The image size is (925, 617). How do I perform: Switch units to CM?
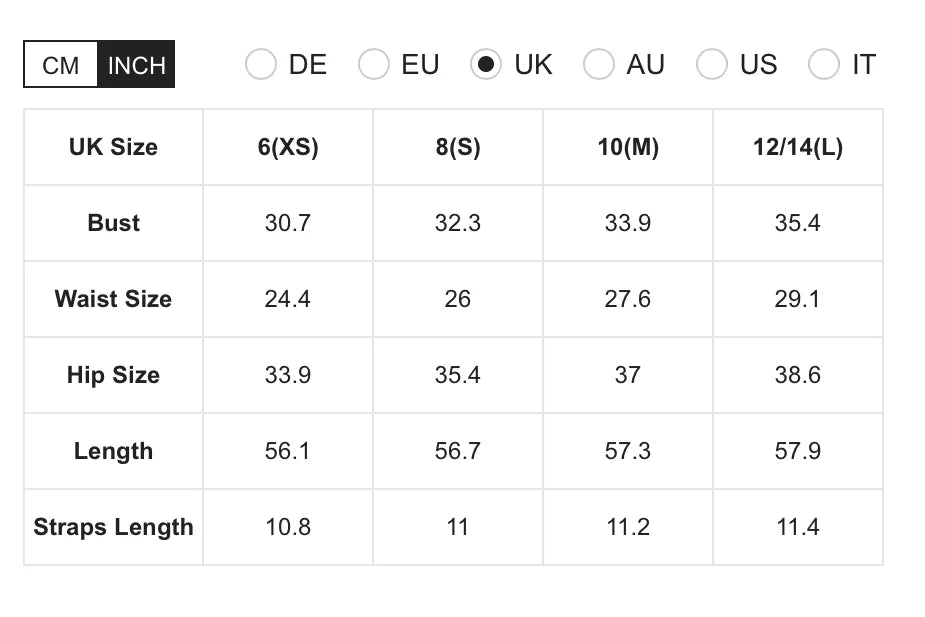61,65
